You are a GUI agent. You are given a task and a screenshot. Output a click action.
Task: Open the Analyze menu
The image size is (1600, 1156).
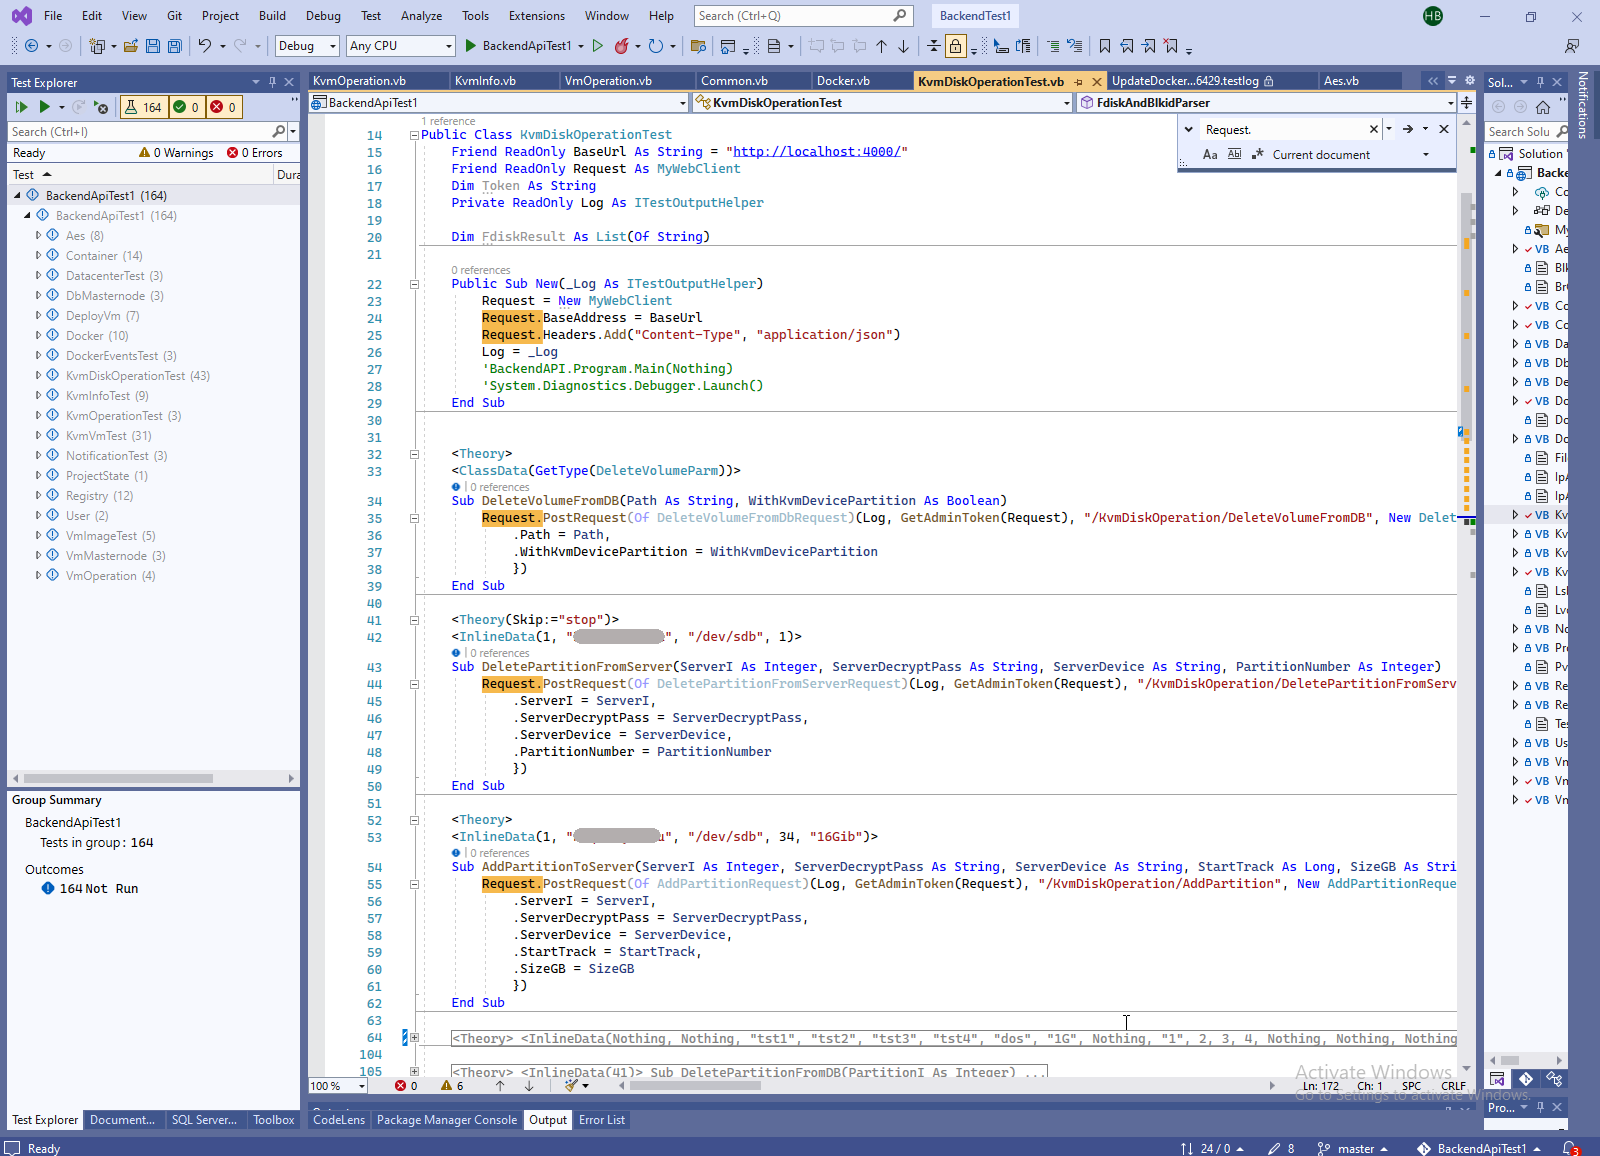click(421, 16)
